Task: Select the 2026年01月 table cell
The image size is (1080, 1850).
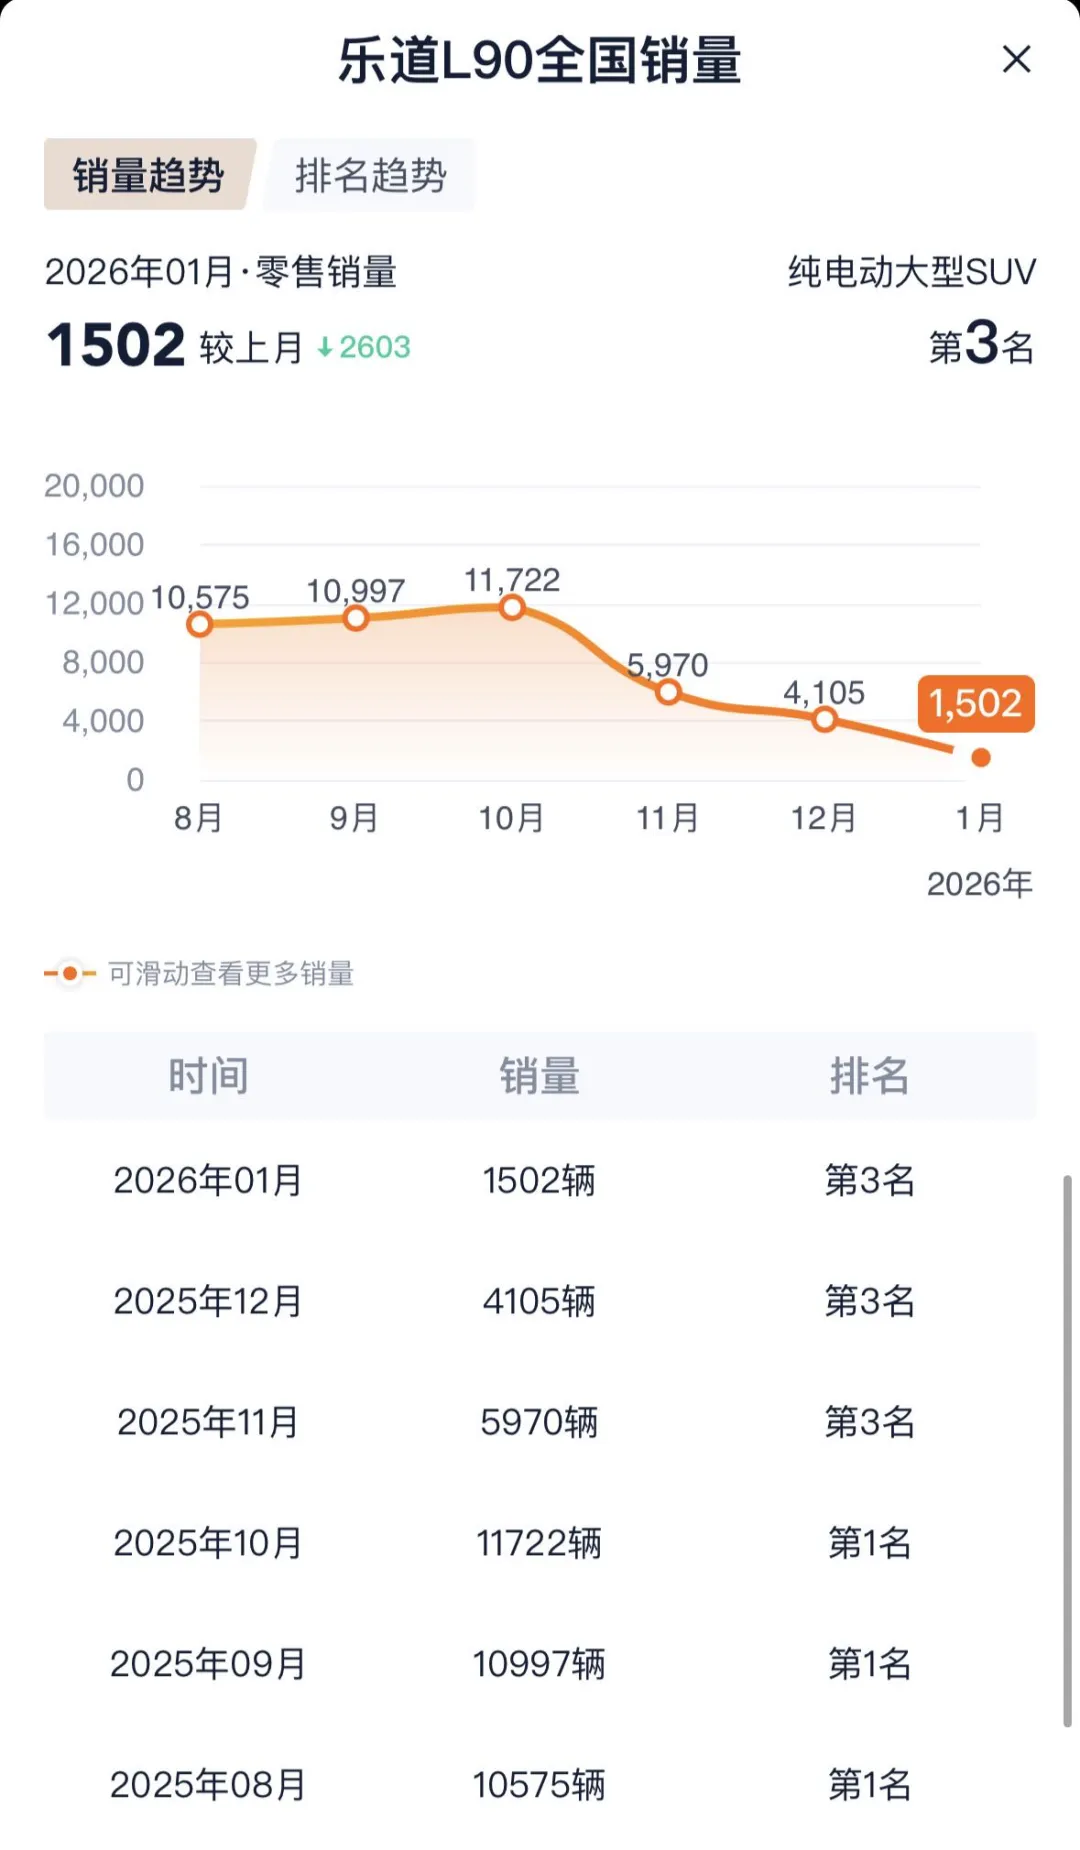Action: [208, 1180]
